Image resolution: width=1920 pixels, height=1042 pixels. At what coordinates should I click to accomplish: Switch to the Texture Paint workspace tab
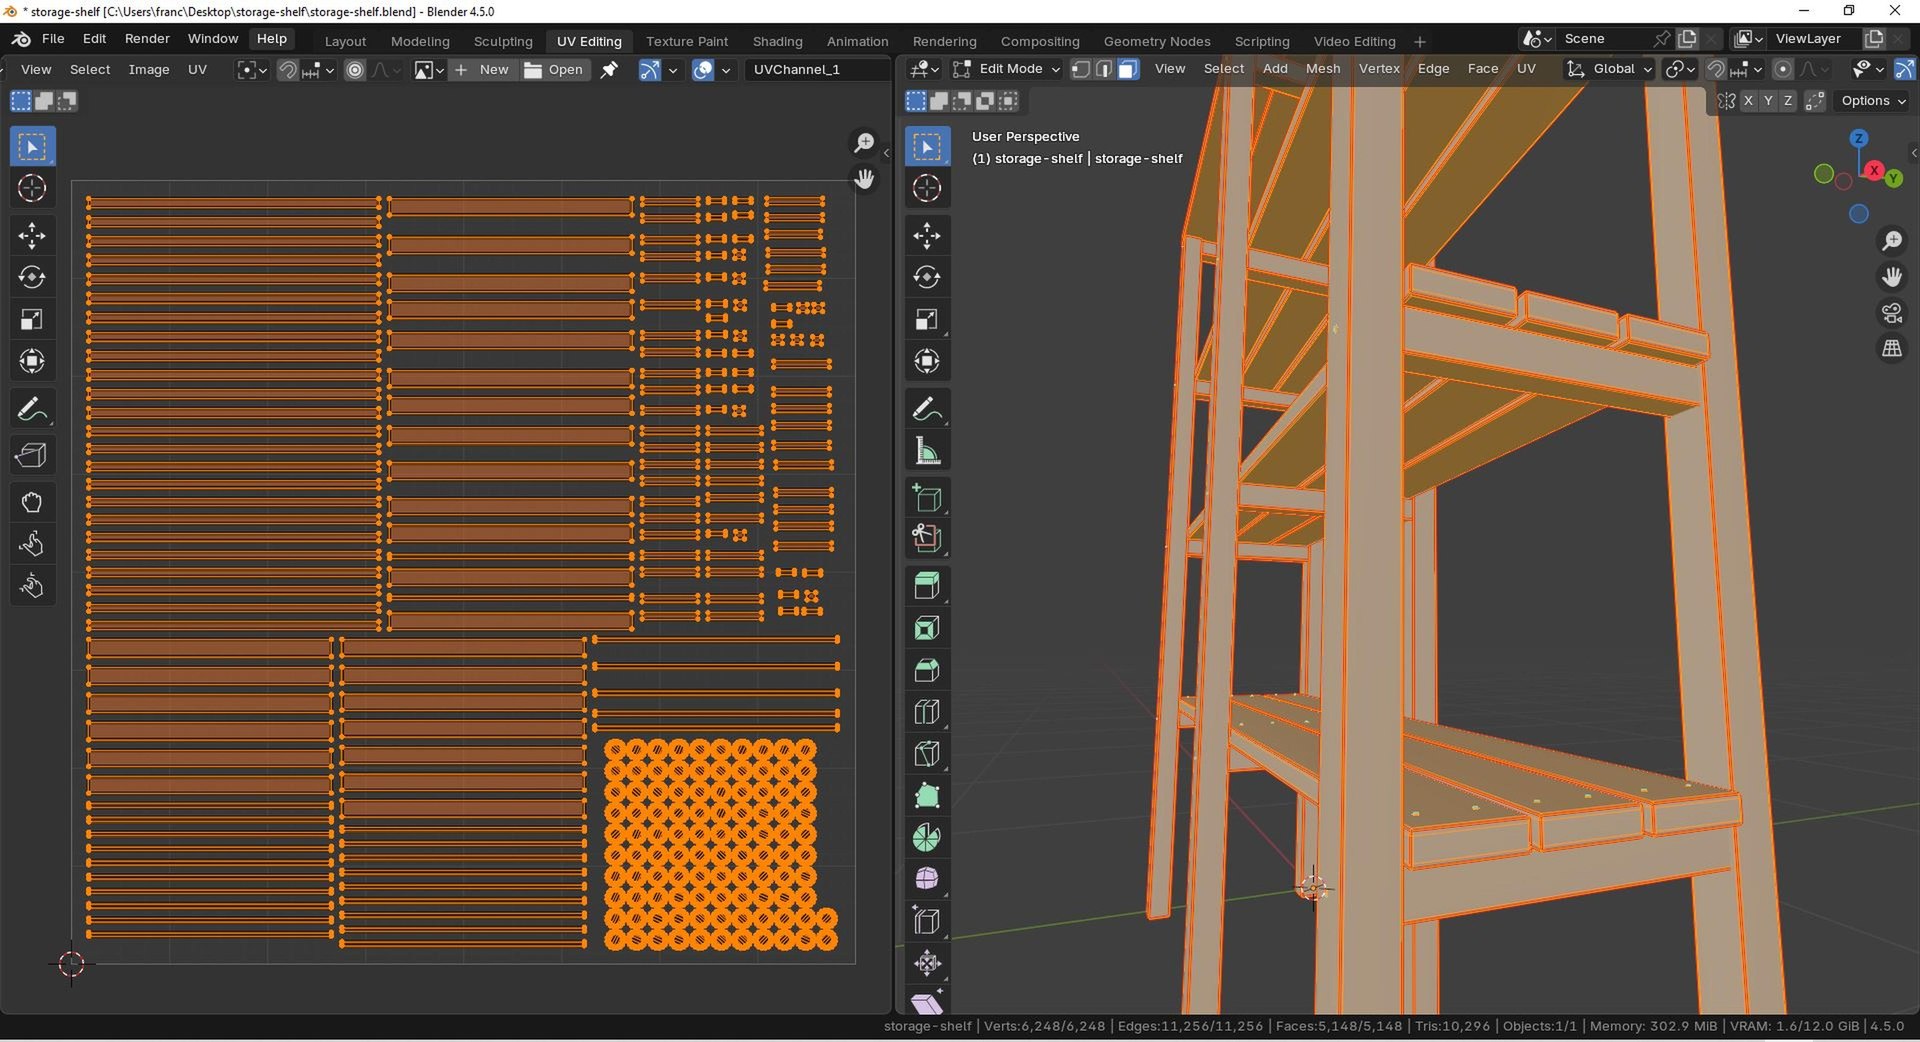coord(687,41)
